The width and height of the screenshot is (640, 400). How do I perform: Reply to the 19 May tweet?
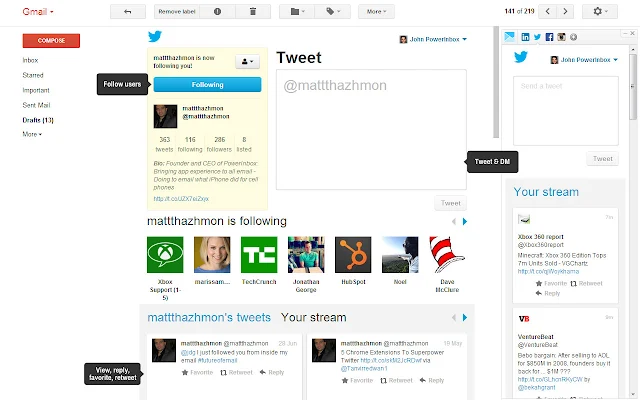(432, 380)
